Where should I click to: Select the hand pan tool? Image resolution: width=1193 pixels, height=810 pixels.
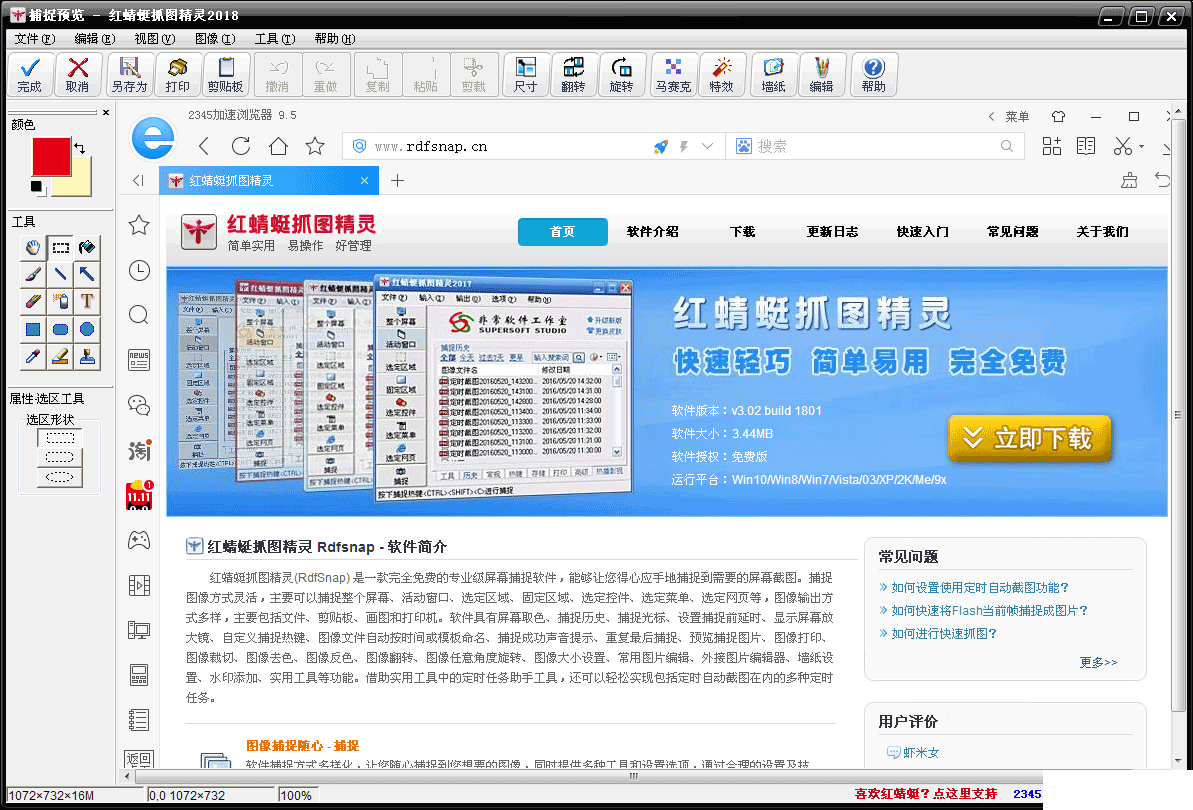click(33, 247)
